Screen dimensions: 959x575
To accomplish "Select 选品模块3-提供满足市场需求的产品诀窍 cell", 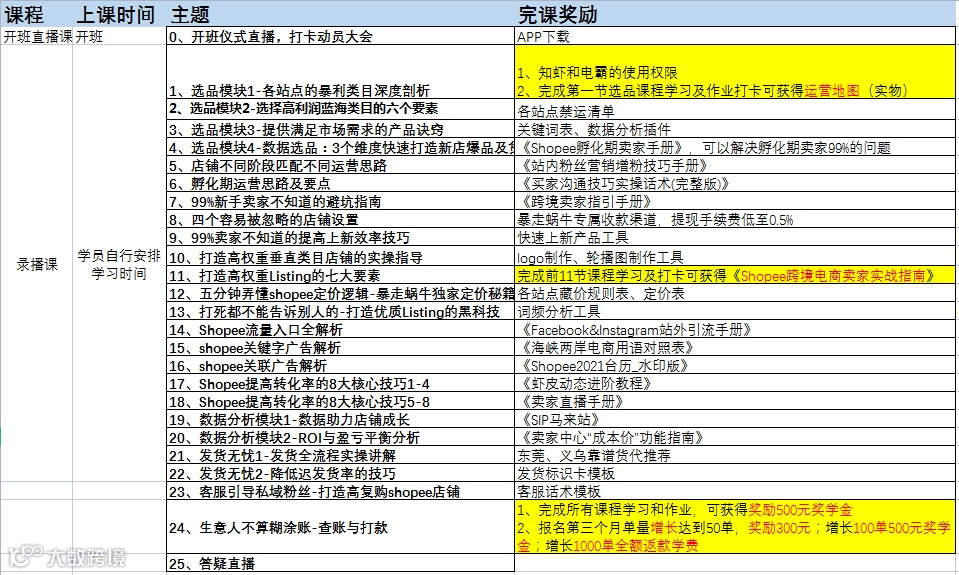I will click(x=340, y=129).
